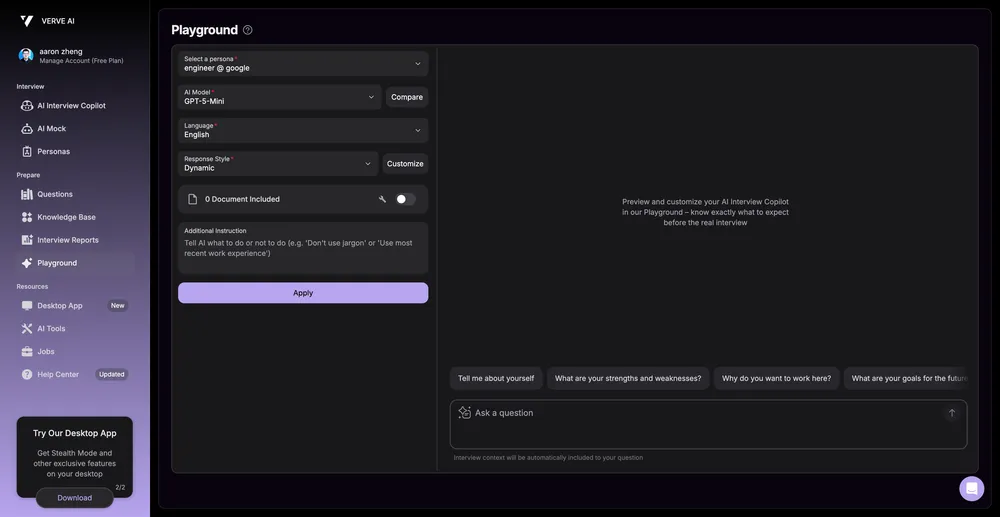This screenshot has width=1000, height=517.
Task: Open the chat support bubble icon
Action: pos(971,488)
